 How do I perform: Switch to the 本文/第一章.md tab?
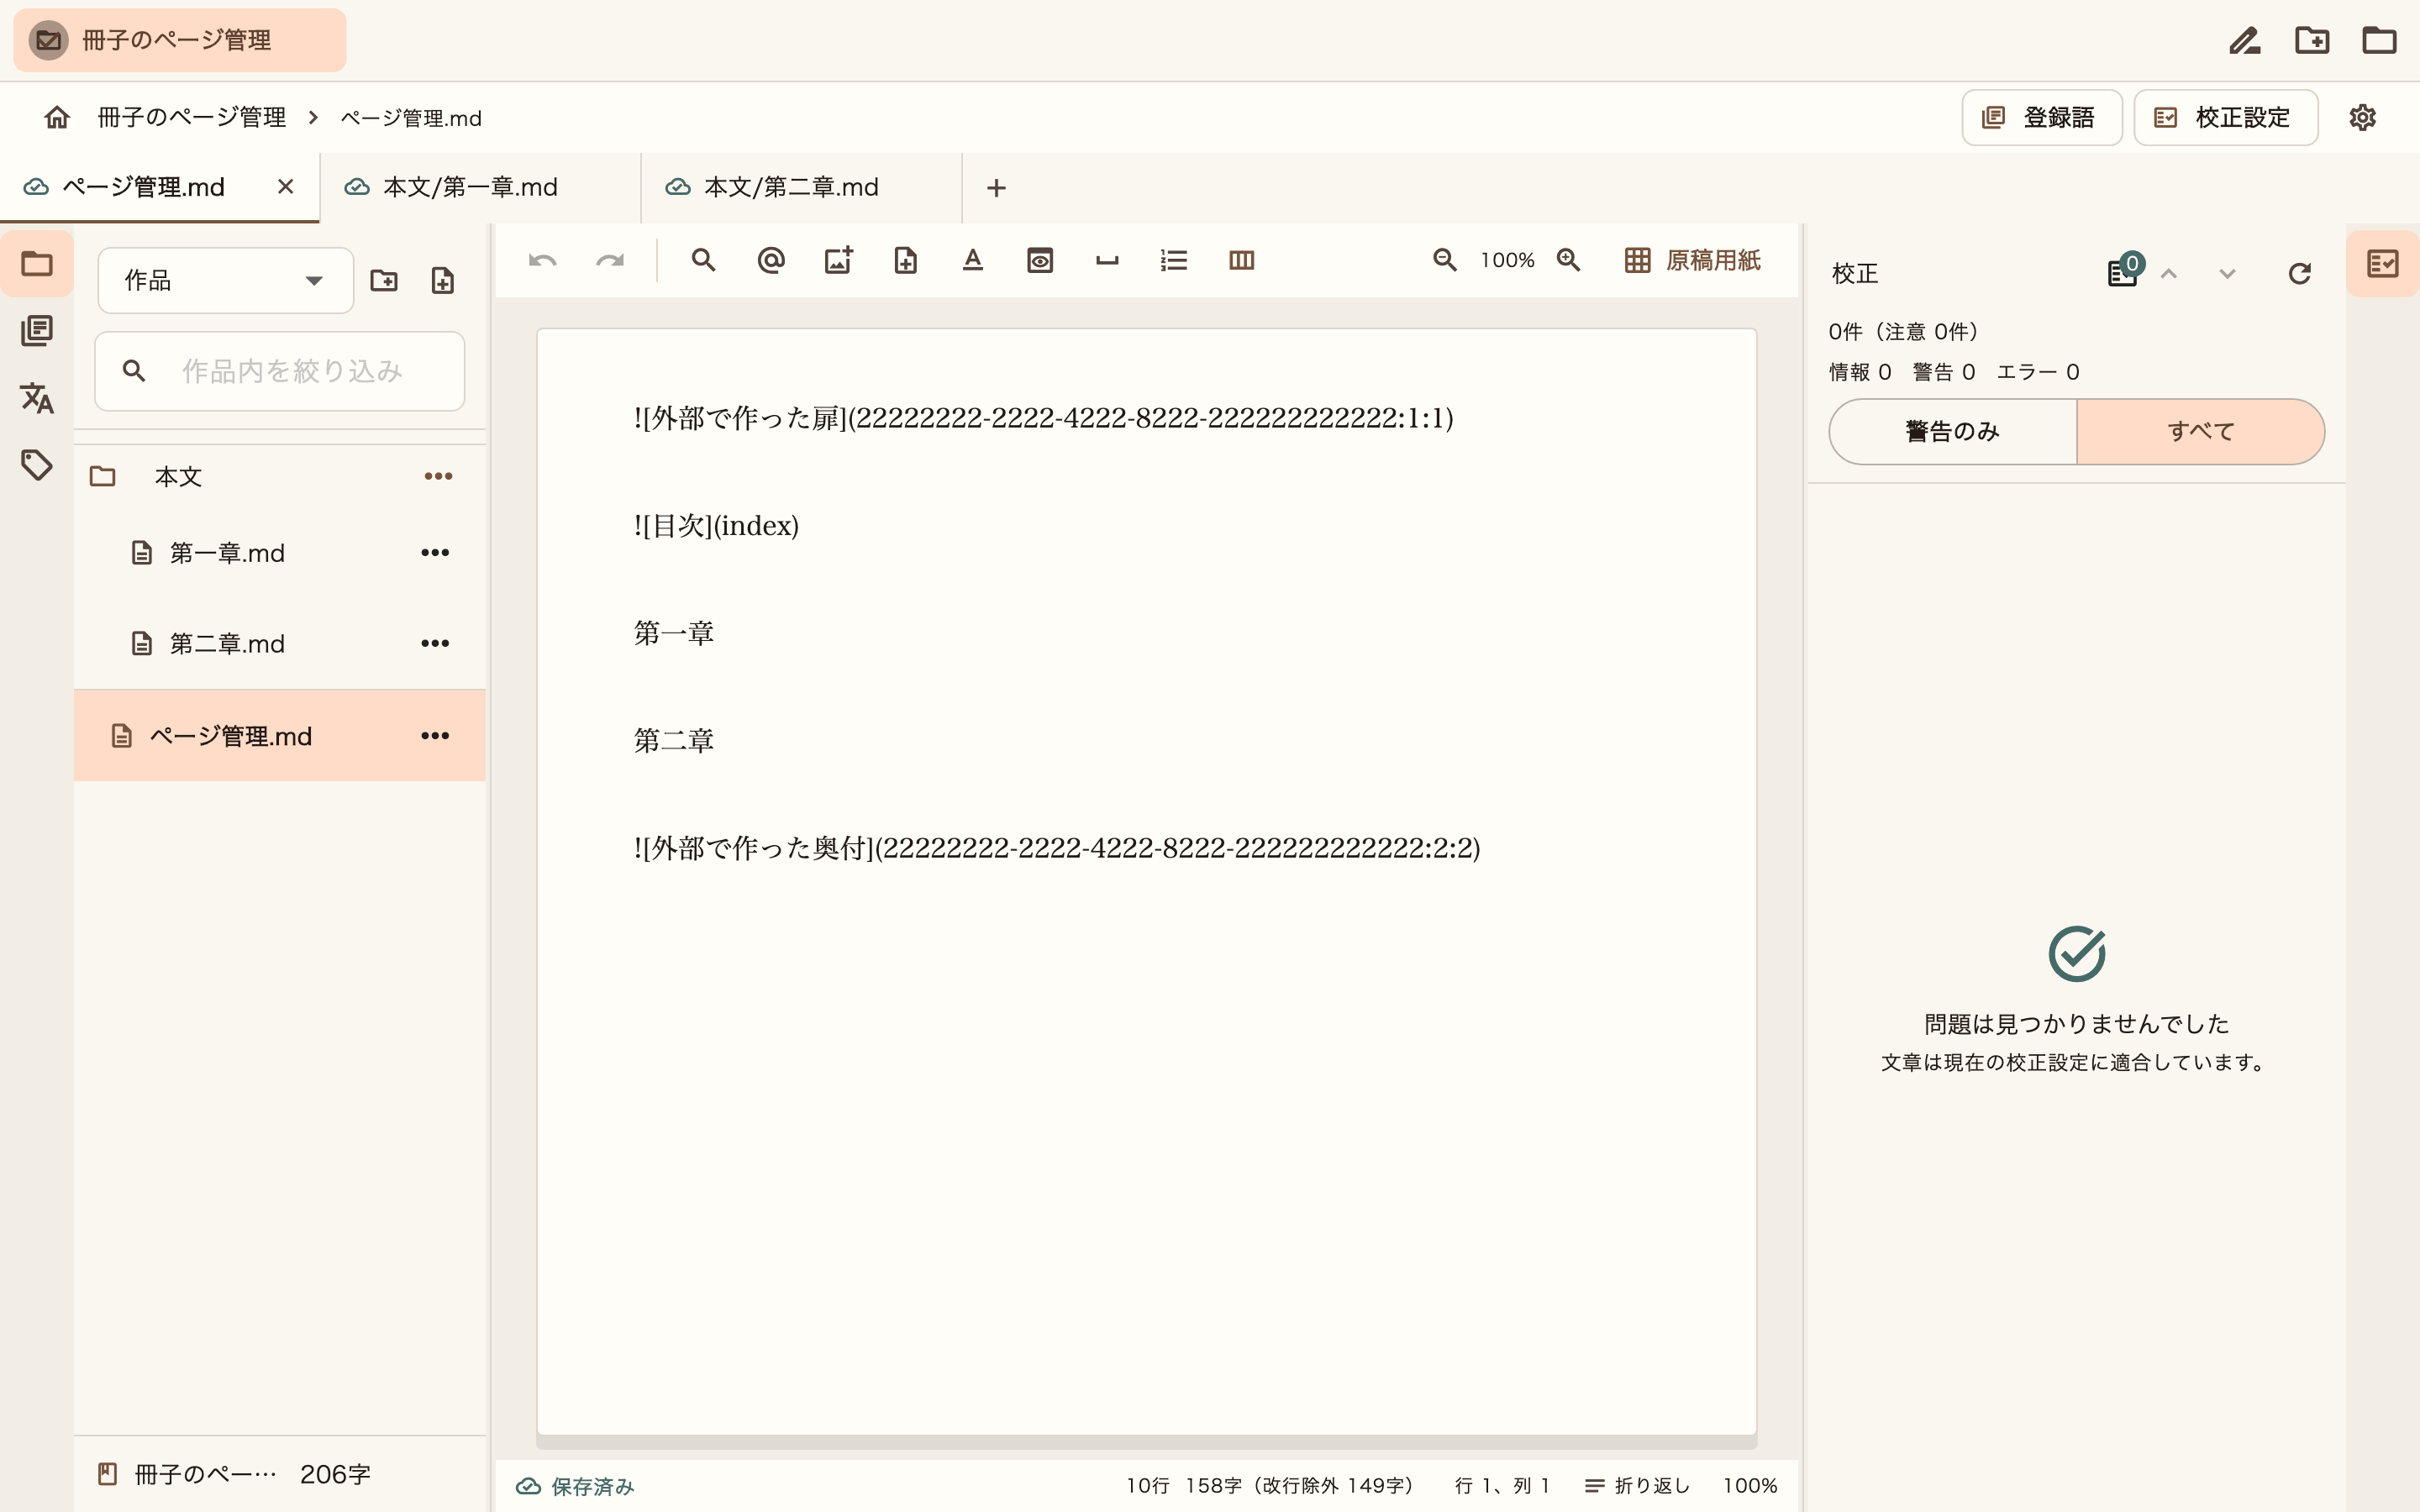click(480, 188)
